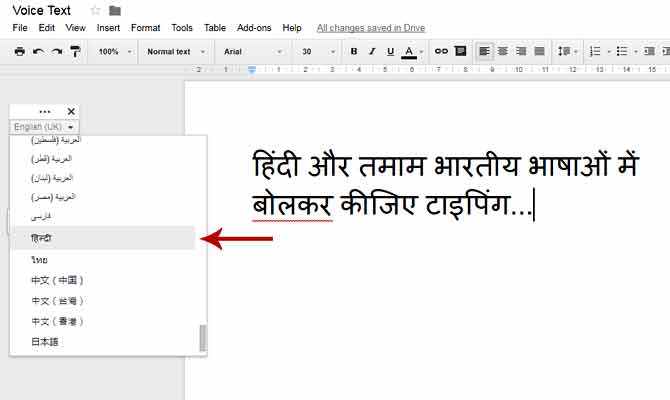670x400 pixels.
Task: Star the Voice Text document
Action: click(95, 10)
